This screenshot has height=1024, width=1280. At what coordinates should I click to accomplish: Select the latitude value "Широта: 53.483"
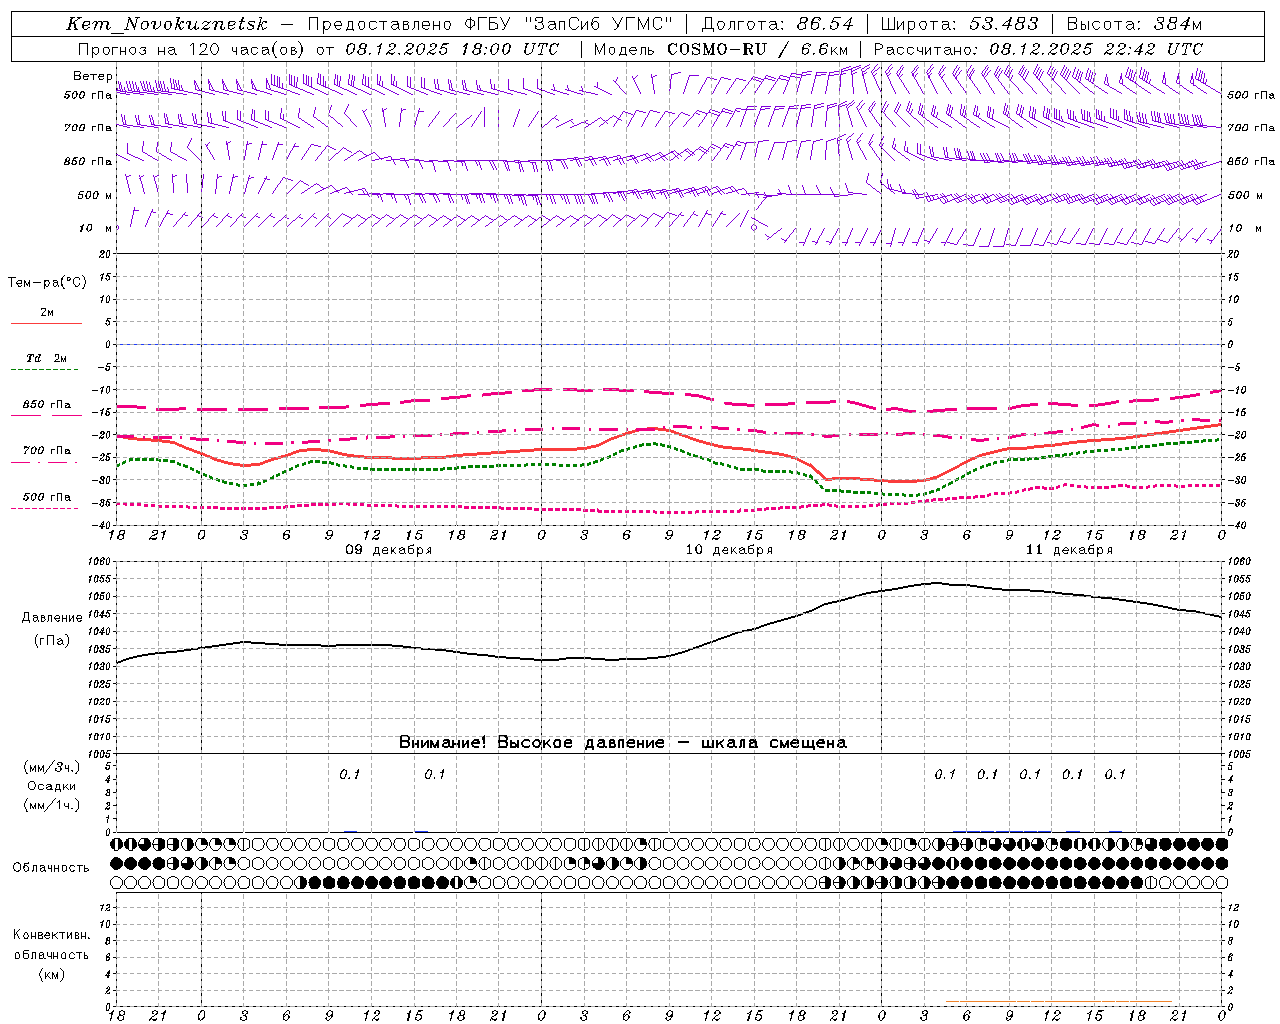click(x=959, y=24)
